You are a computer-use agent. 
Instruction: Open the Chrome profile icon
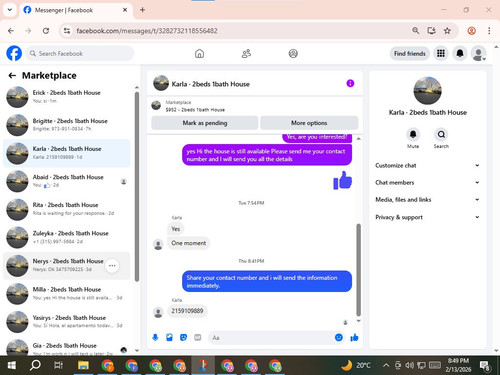(471, 31)
